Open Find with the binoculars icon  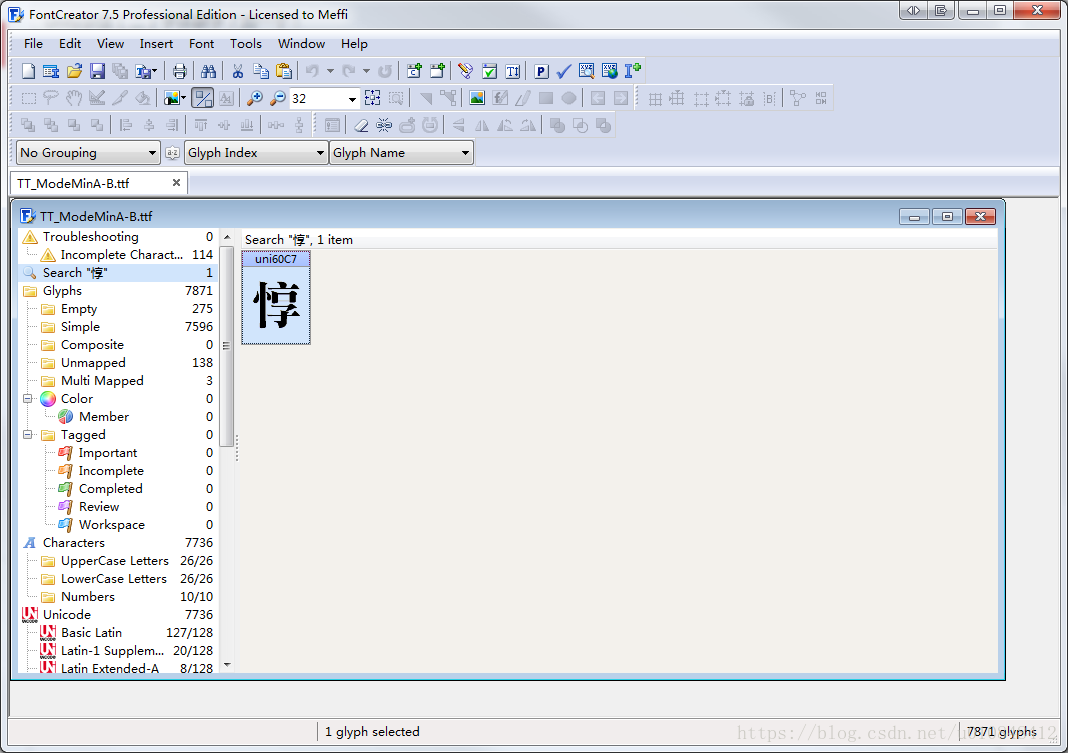208,71
